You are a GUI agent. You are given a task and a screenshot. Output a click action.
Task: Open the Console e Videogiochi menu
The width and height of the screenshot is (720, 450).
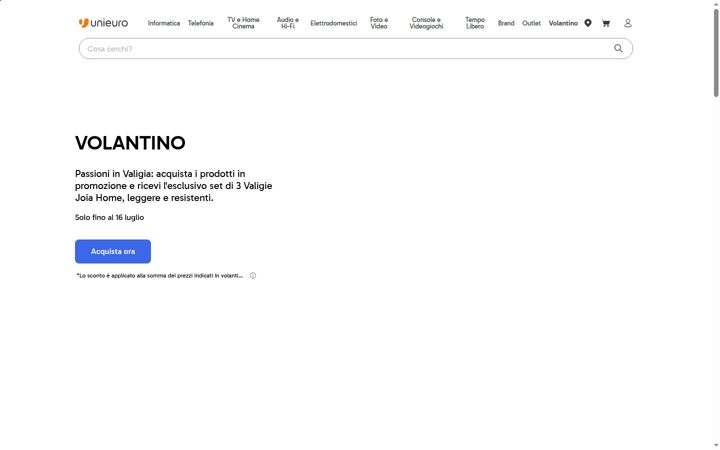[426, 23]
